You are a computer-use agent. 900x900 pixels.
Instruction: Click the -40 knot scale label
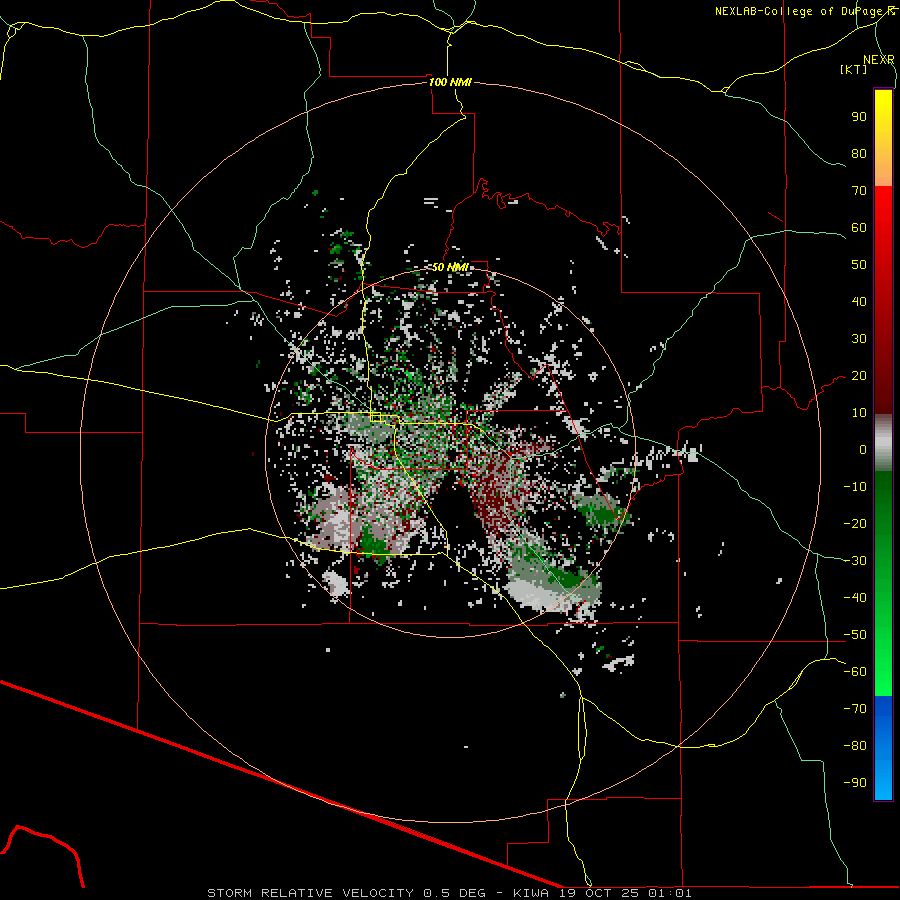[x=855, y=598]
